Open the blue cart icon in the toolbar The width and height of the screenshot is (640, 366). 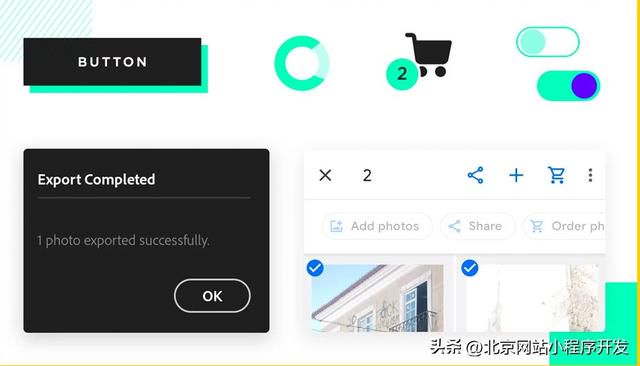pyautogui.click(x=556, y=175)
